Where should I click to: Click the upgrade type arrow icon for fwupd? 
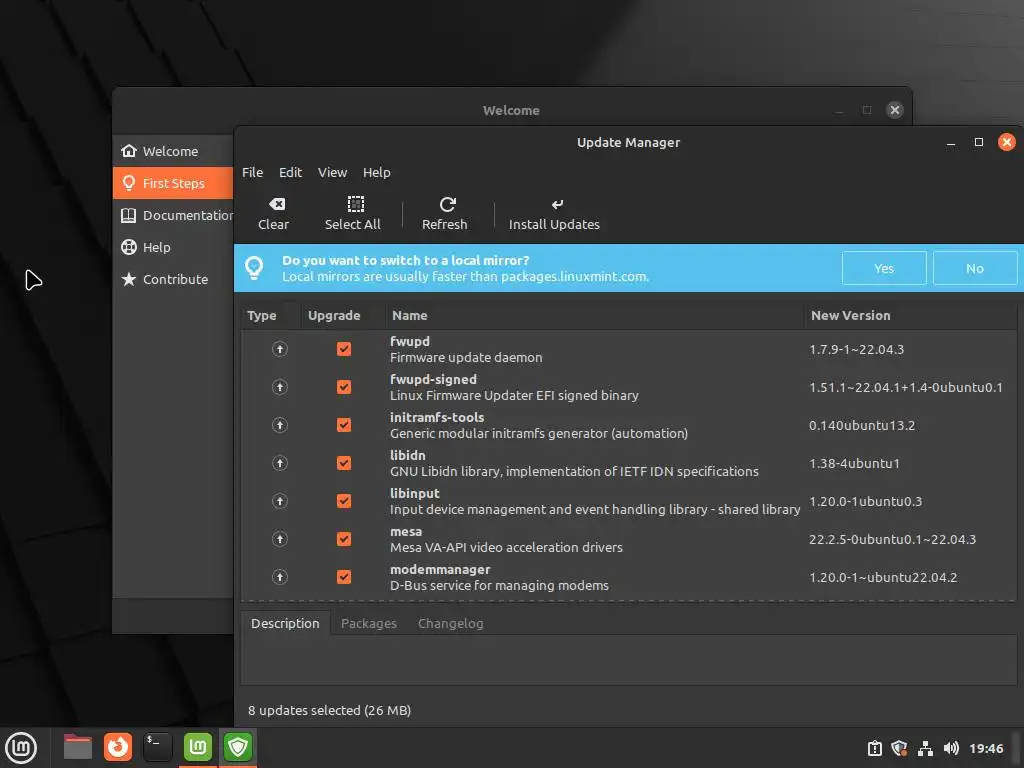coord(280,349)
